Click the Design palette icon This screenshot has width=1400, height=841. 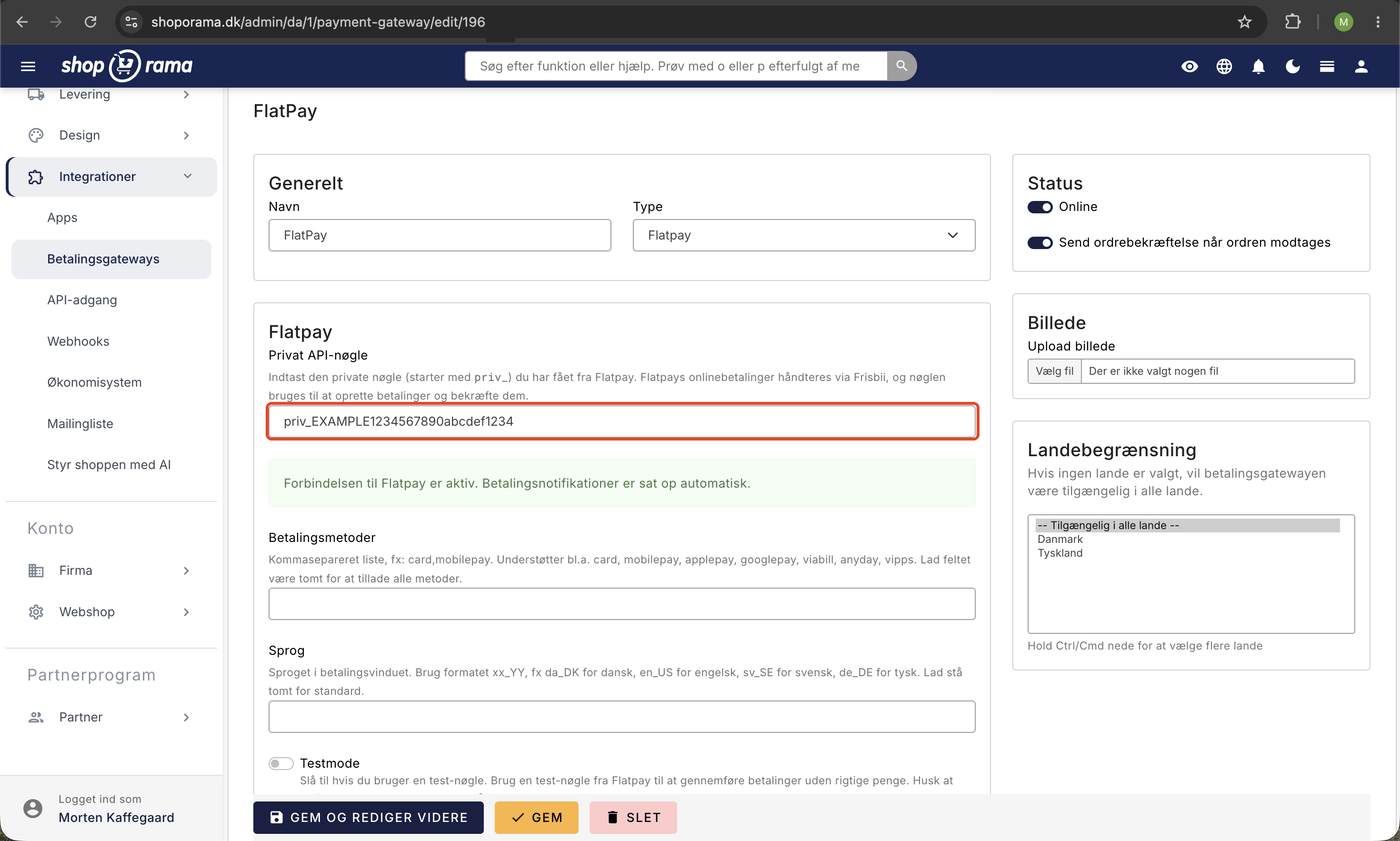[x=36, y=135]
